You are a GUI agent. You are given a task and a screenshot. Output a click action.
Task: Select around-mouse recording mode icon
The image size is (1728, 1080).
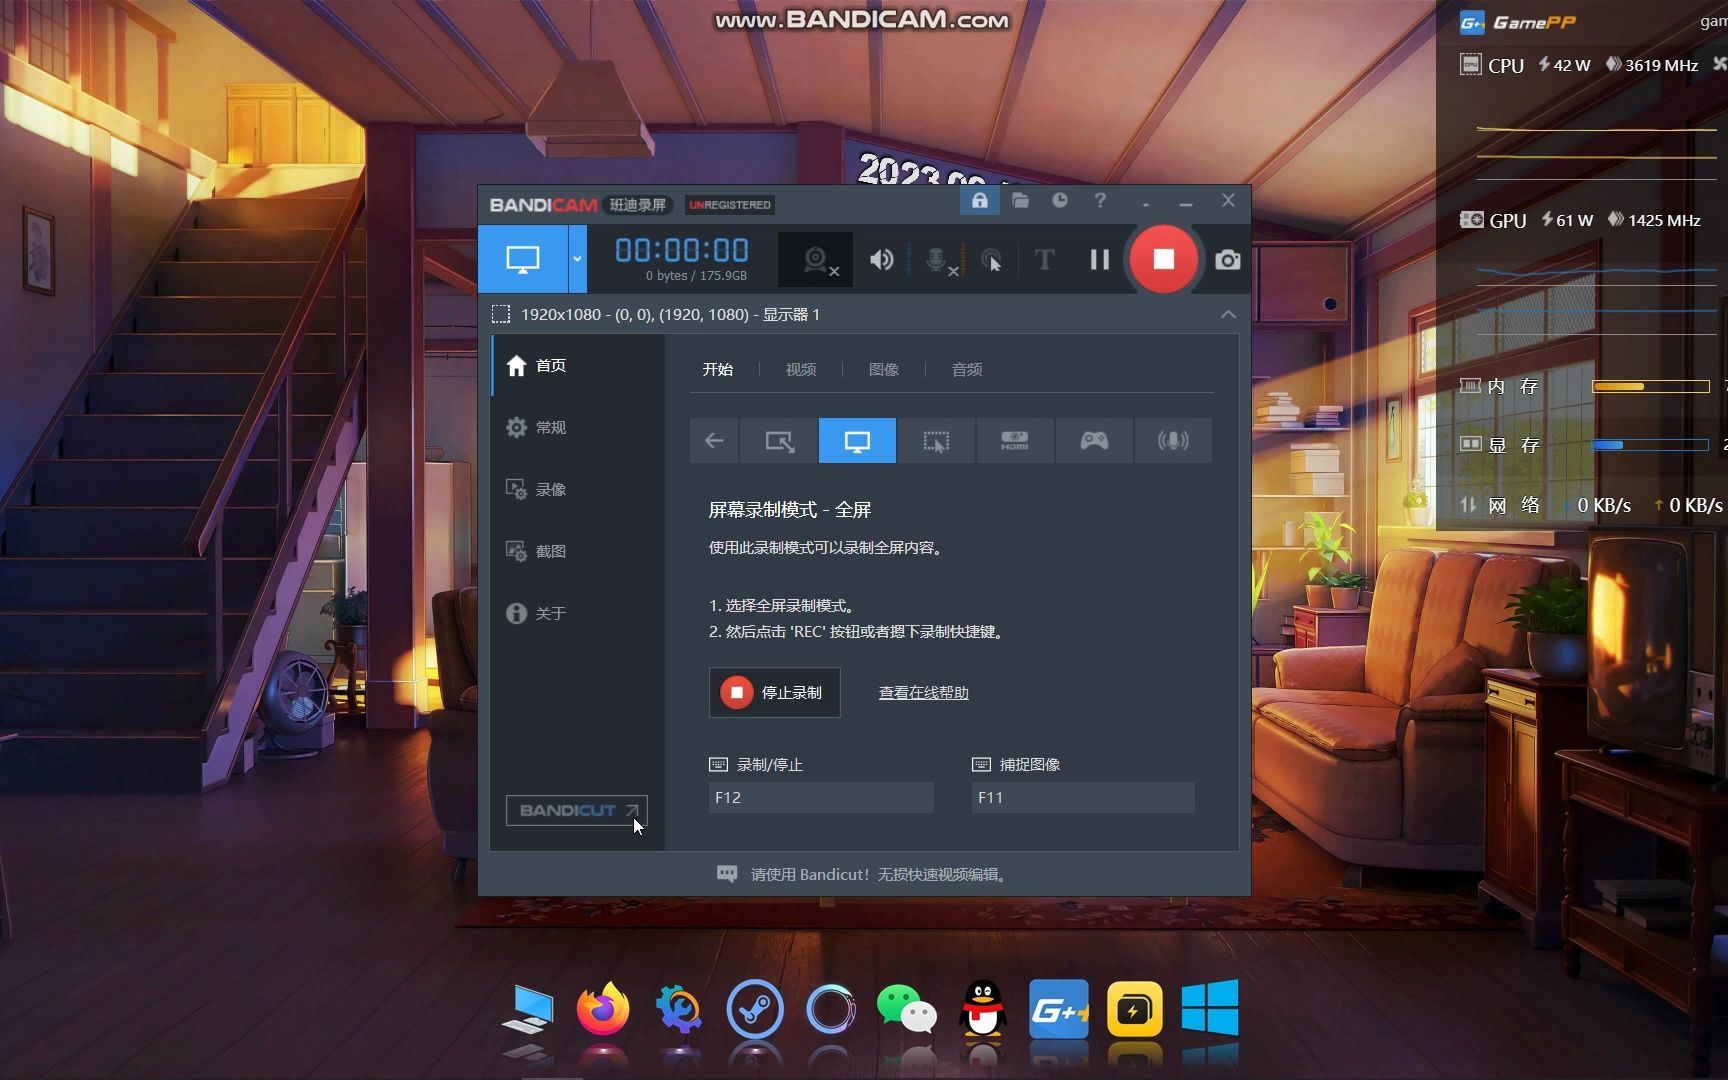click(936, 441)
